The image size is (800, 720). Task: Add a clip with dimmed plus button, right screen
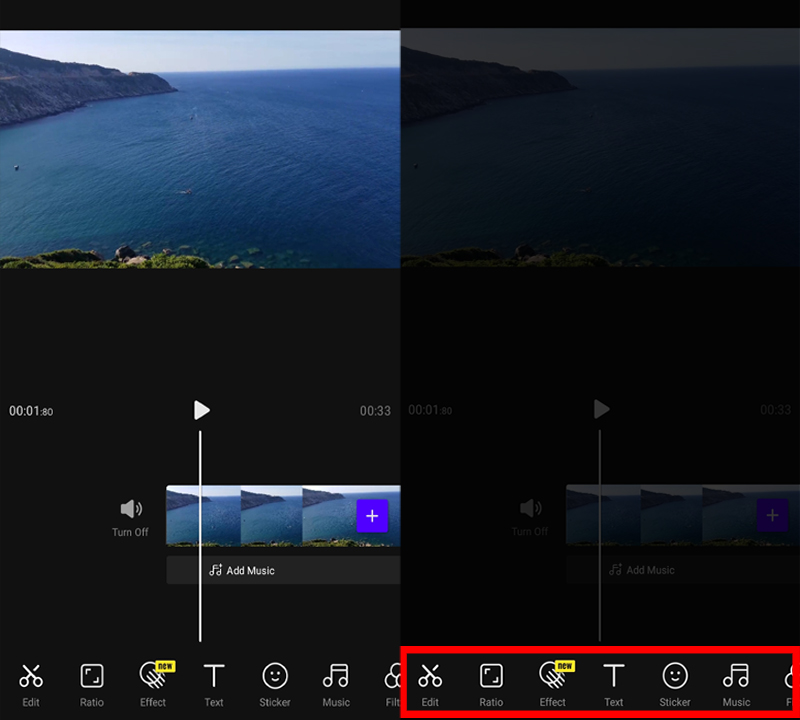tap(772, 515)
